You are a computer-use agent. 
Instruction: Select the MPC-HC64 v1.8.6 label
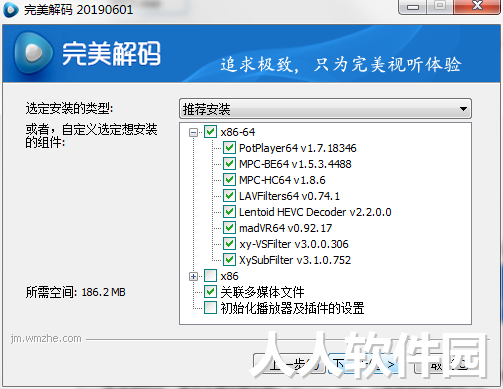click(x=282, y=180)
